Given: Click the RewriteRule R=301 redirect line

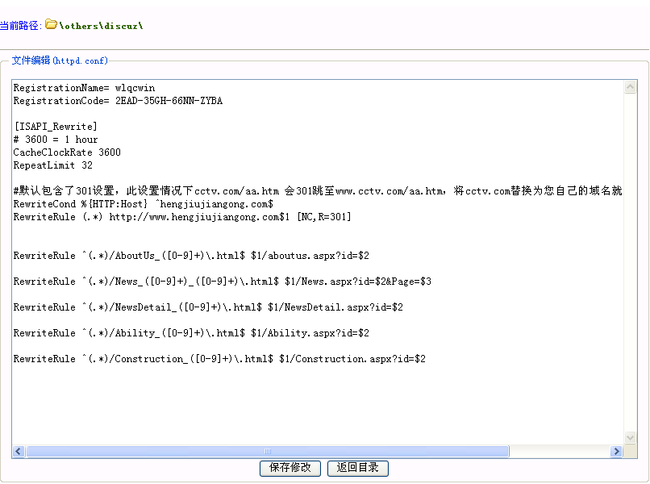Looking at the screenshot, I should [x=182, y=217].
